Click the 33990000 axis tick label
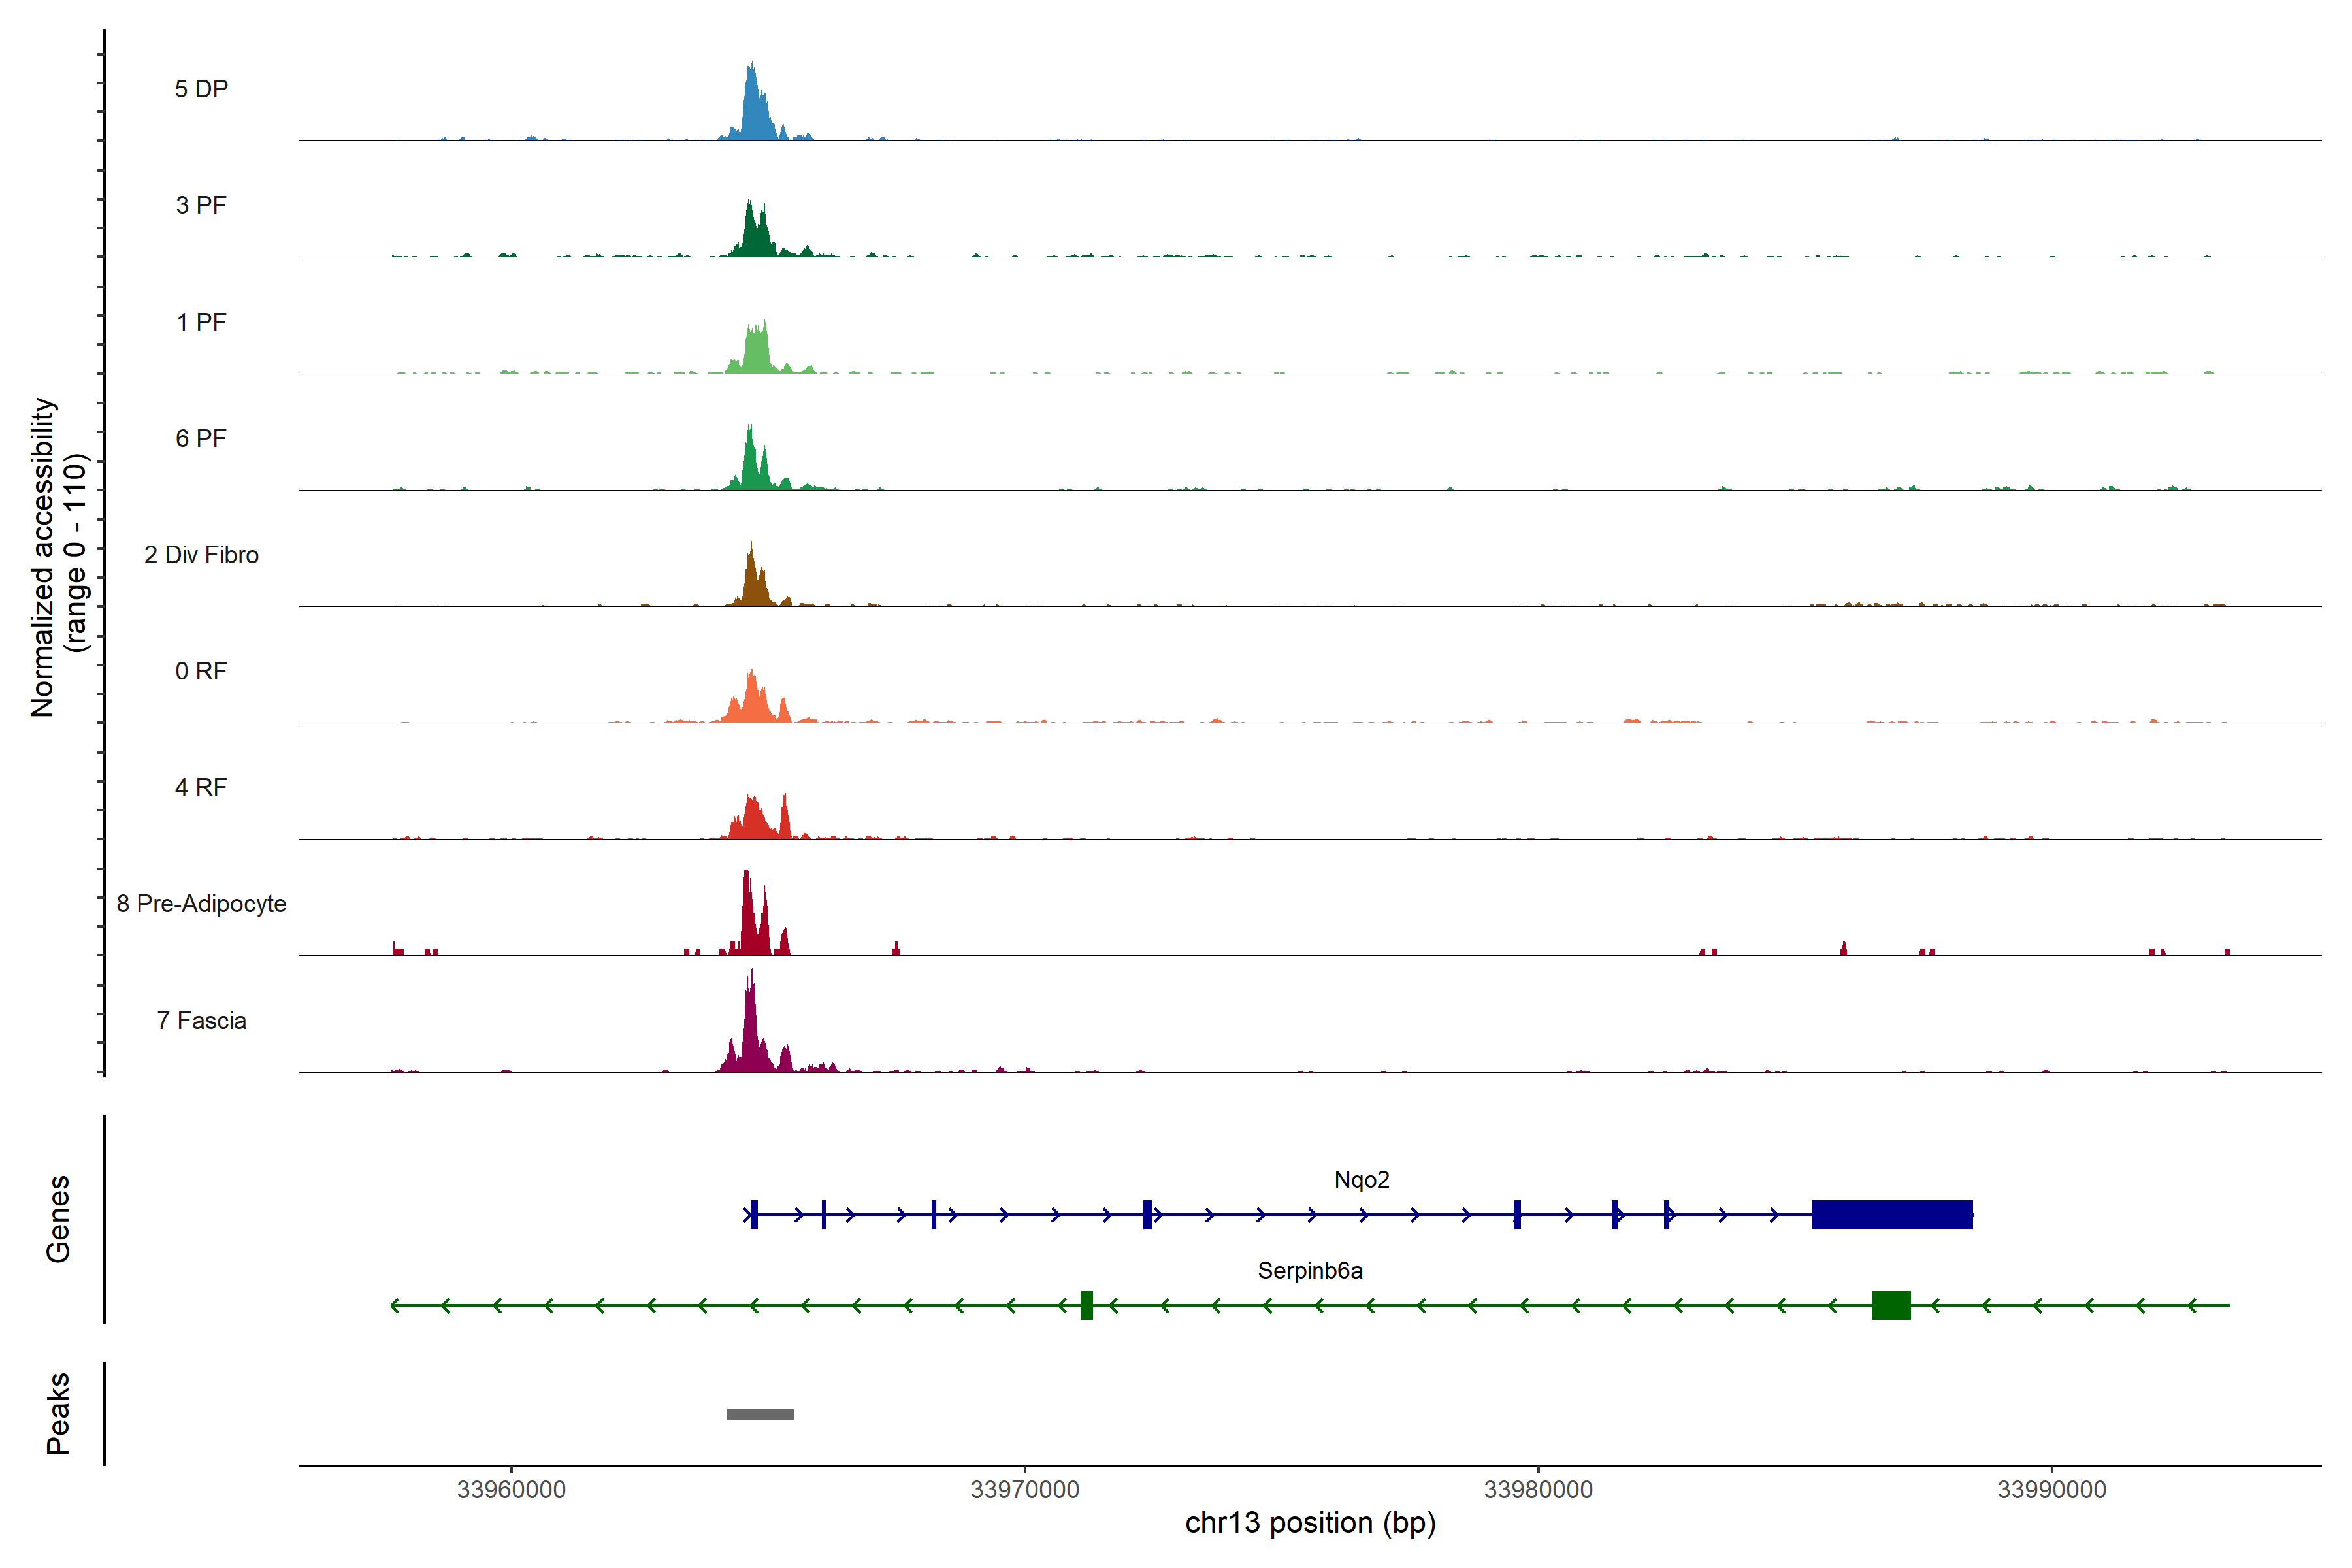 pyautogui.click(x=2051, y=1490)
